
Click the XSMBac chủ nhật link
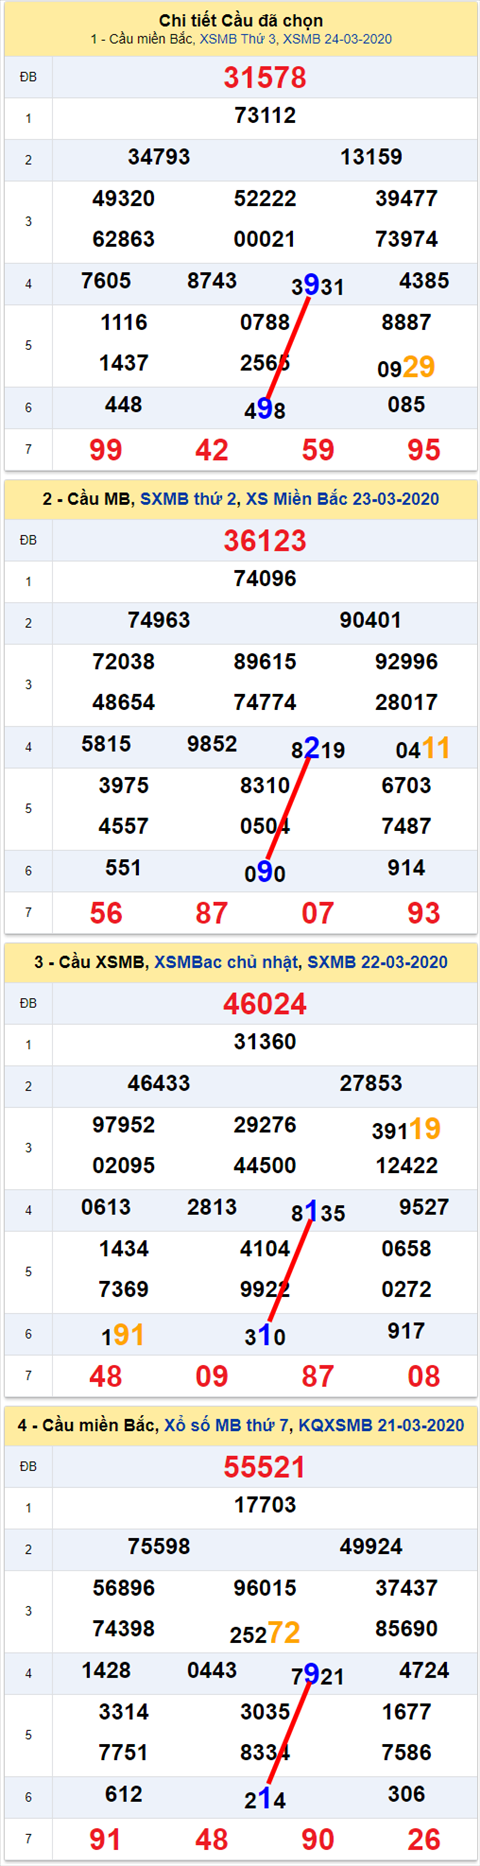tap(226, 962)
